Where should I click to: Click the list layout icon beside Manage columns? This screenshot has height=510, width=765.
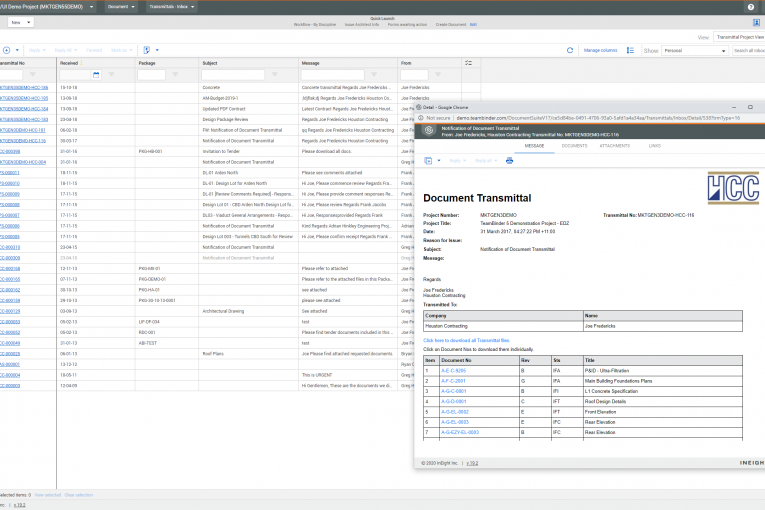(630, 49)
